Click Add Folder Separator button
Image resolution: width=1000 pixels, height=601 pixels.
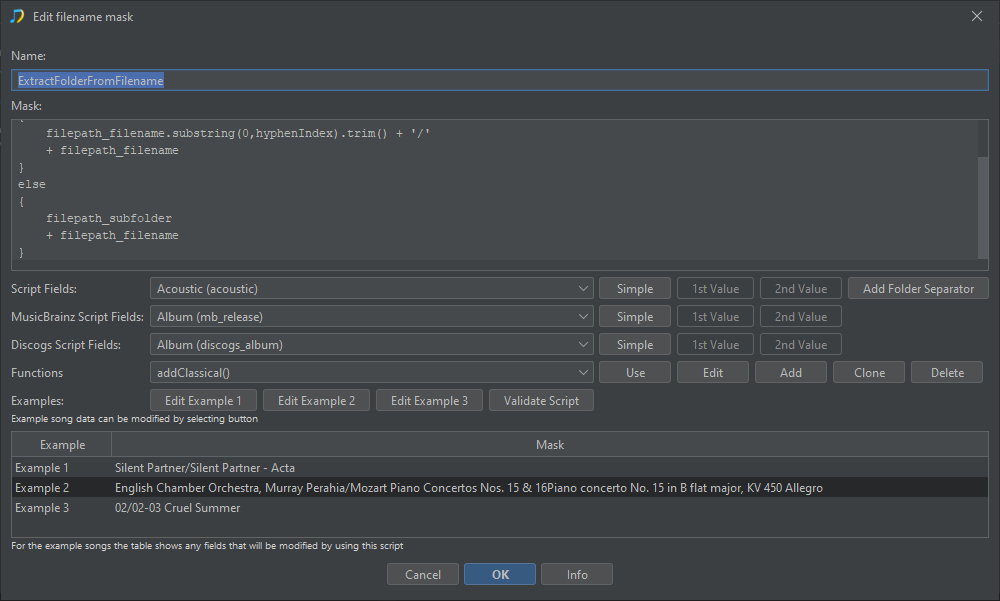click(918, 289)
